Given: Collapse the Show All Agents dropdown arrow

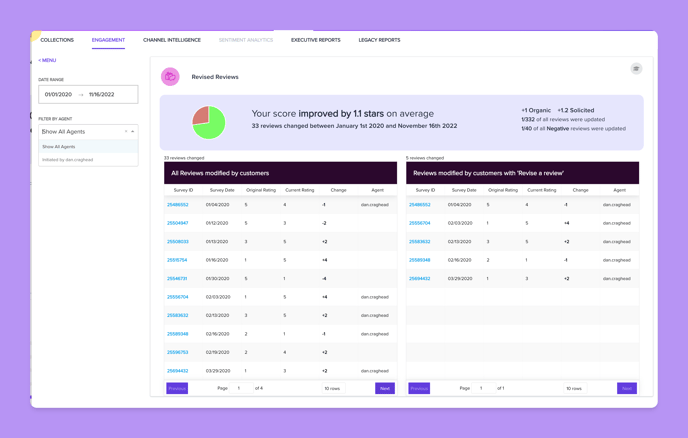Looking at the screenshot, I should (x=133, y=132).
